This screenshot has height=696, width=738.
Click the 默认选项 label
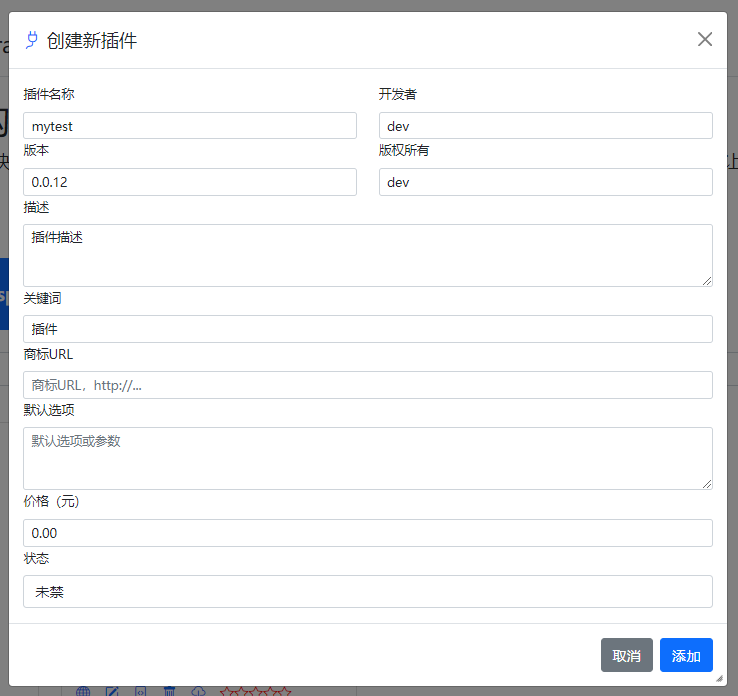tap(49, 410)
